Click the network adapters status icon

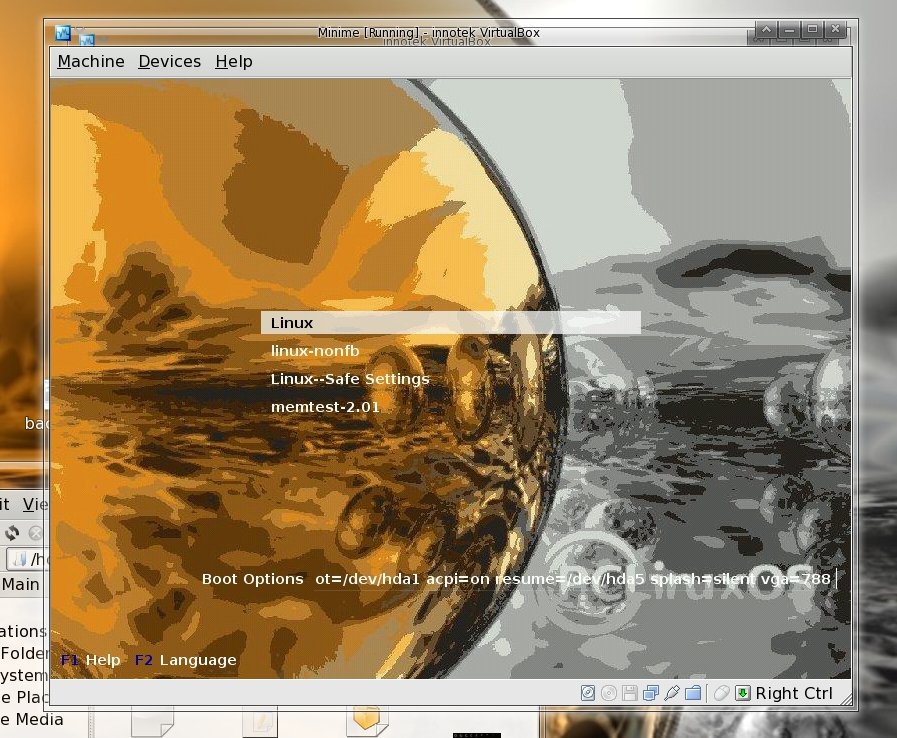(650, 693)
